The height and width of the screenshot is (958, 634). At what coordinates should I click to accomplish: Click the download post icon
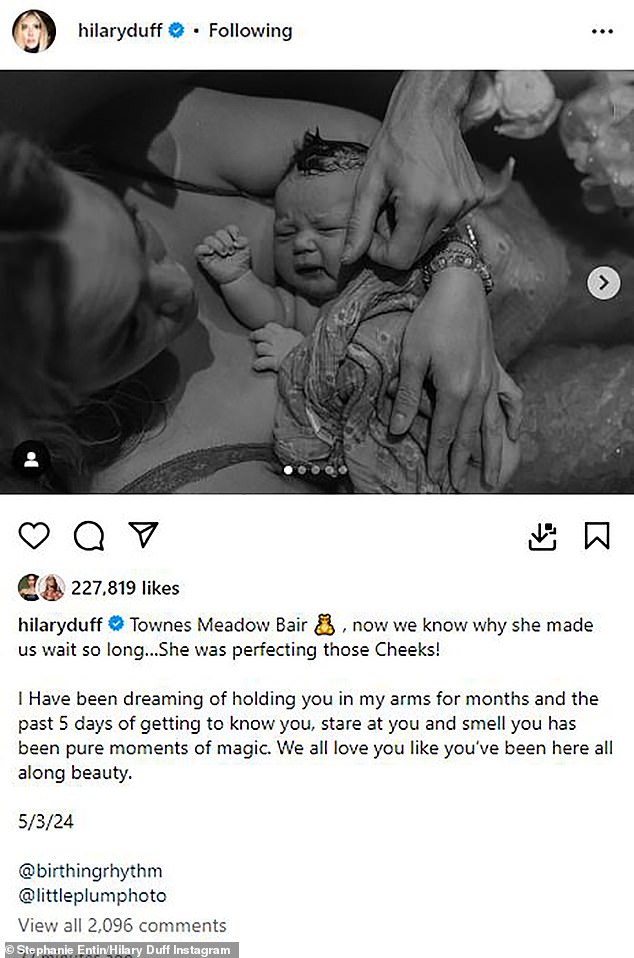pos(542,536)
